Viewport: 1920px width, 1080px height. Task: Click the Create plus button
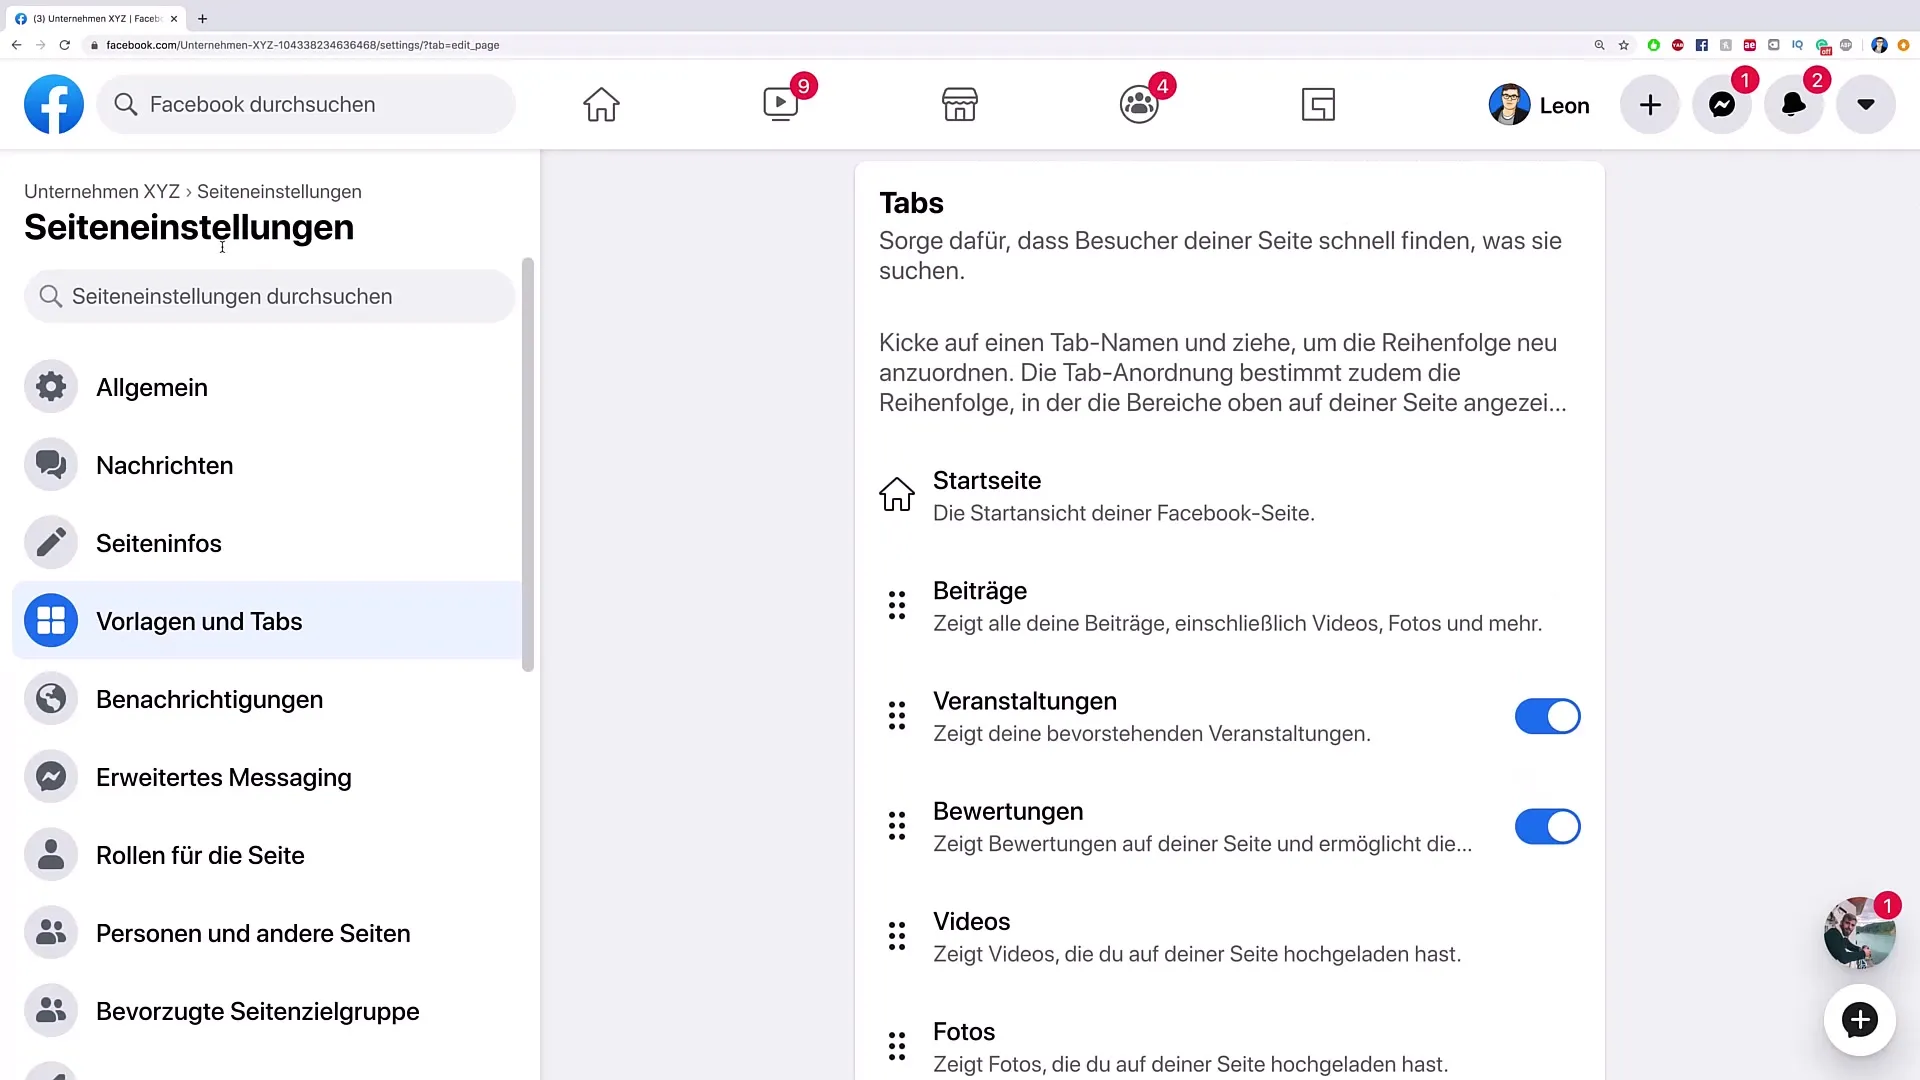pos(1650,104)
